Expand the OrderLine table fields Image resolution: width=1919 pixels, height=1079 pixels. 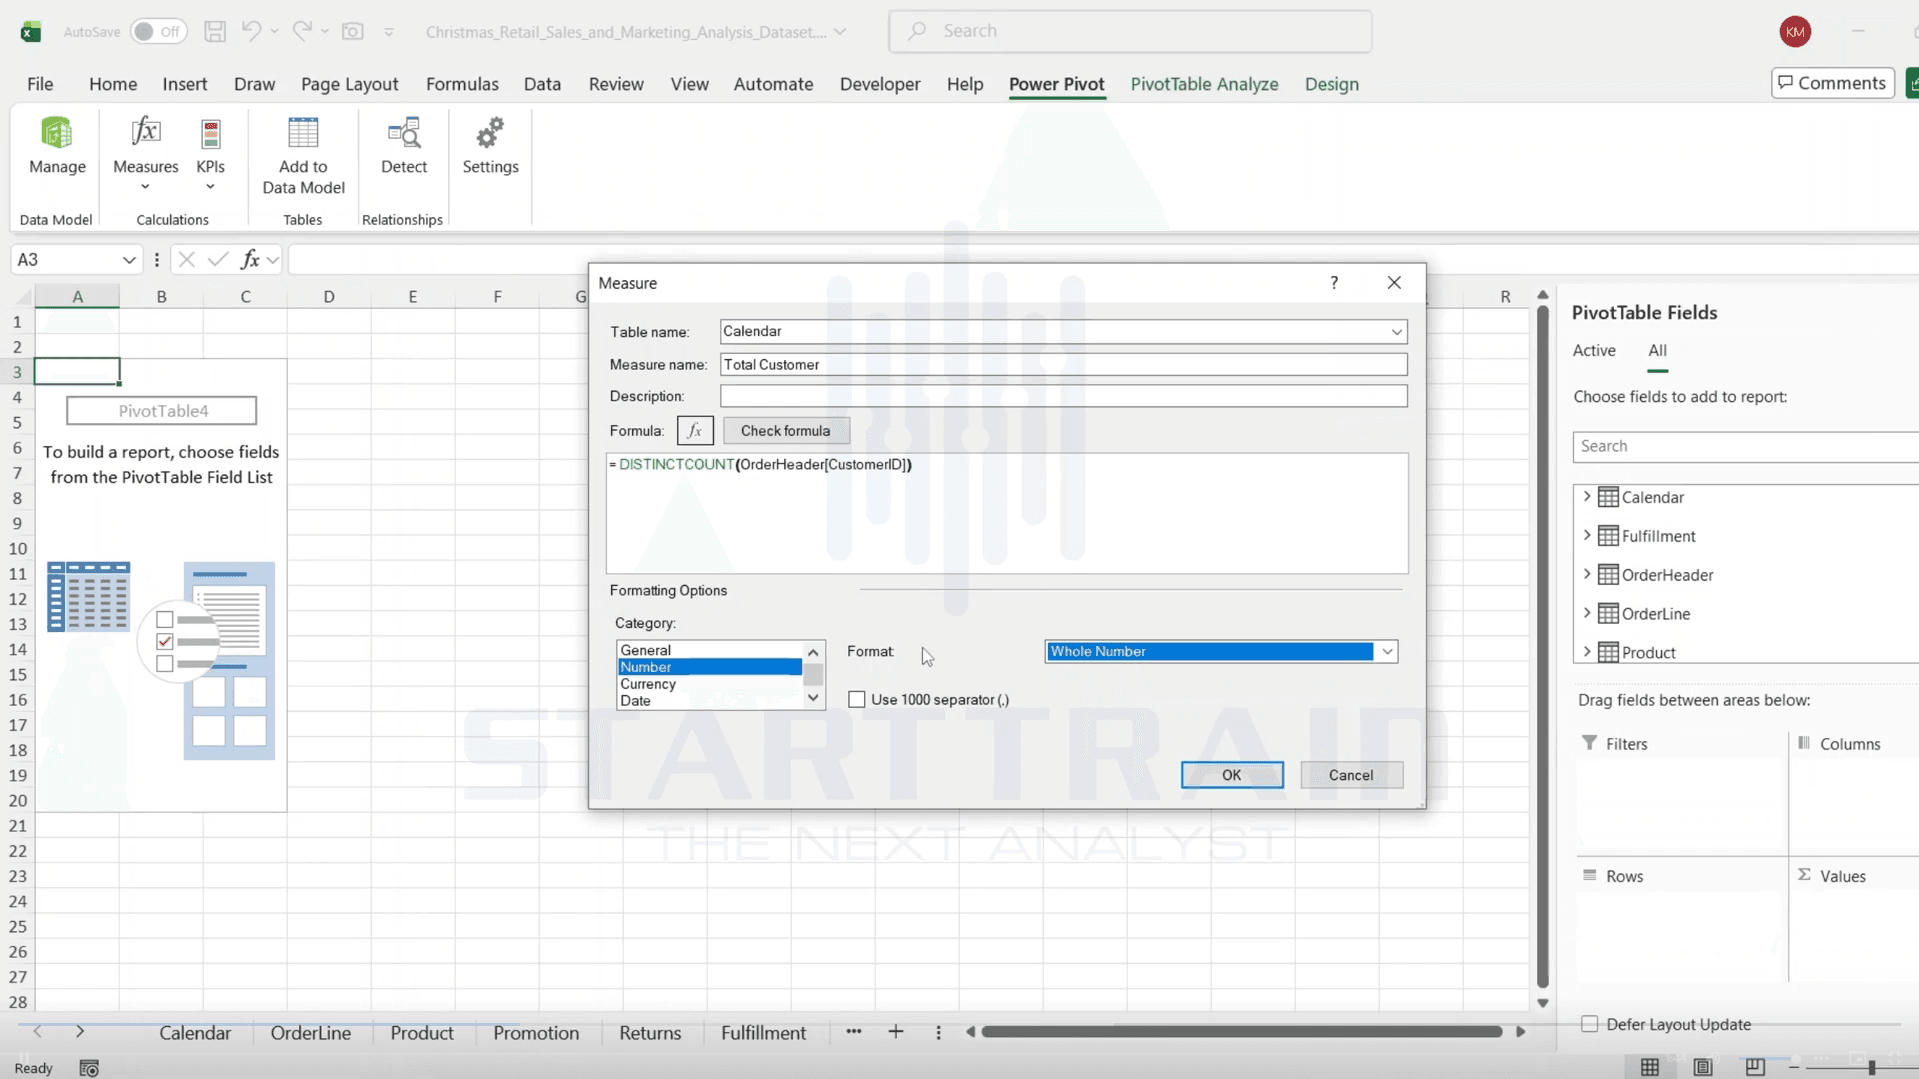pyautogui.click(x=1587, y=613)
